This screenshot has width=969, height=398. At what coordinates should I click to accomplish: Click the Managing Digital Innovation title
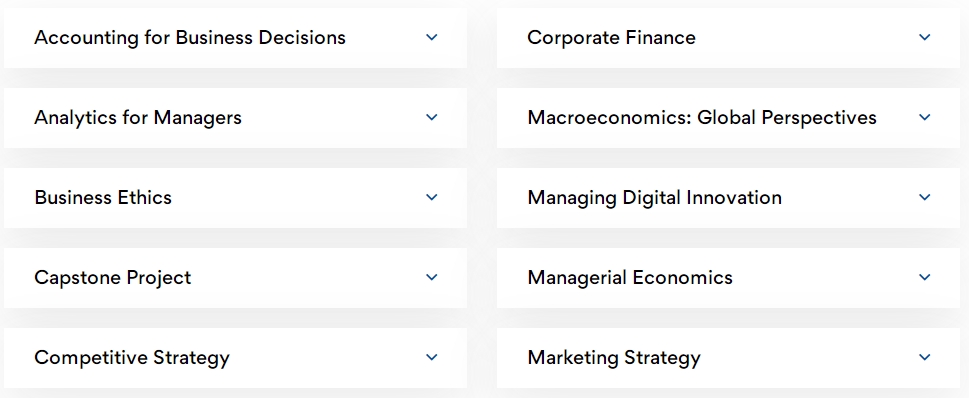coord(654,198)
